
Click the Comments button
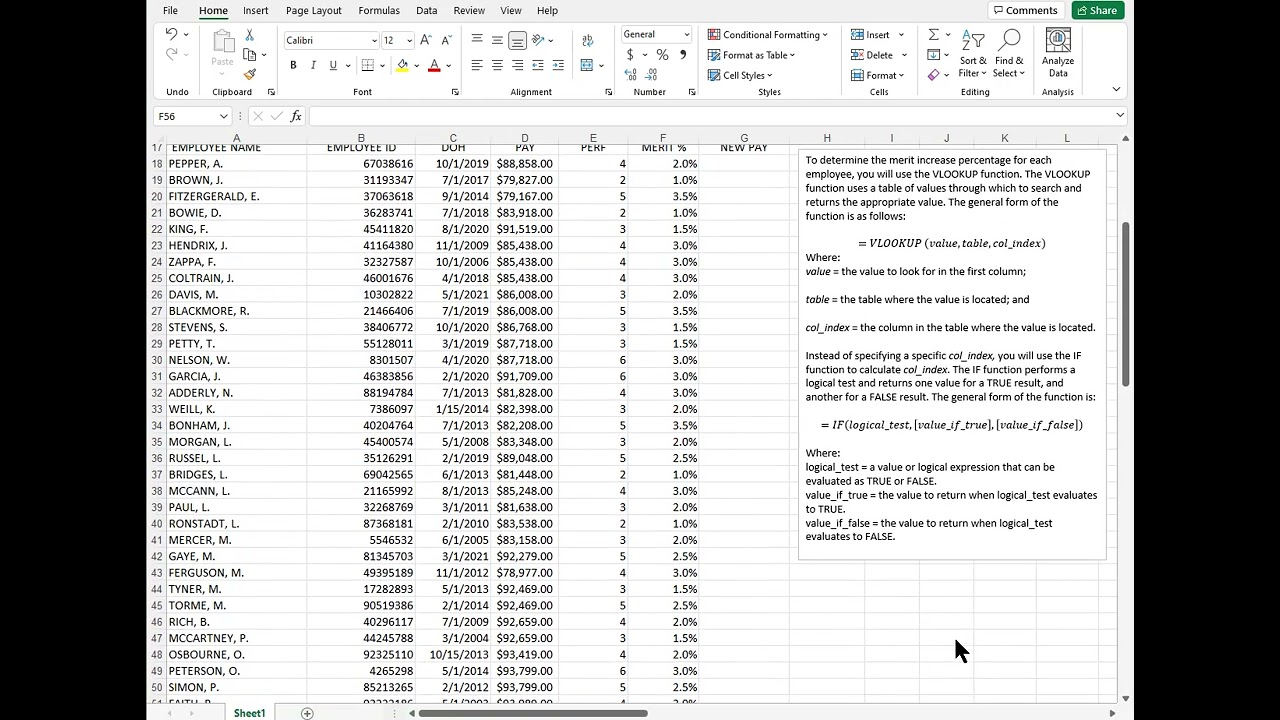[1025, 10]
